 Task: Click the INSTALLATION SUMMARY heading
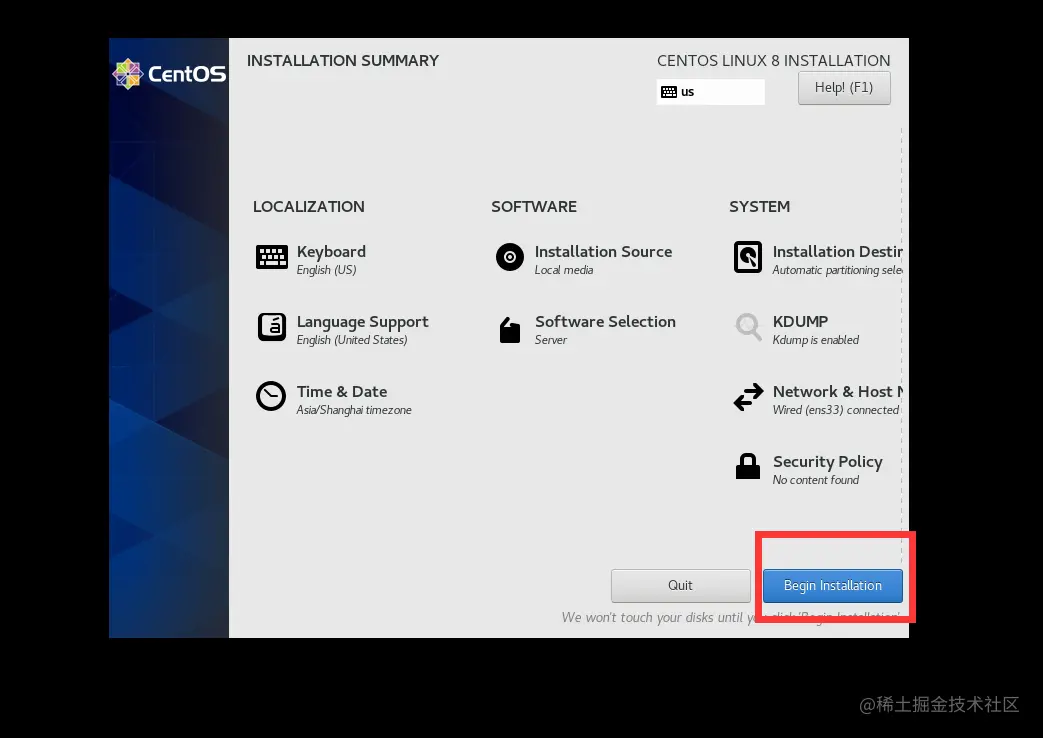click(343, 61)
